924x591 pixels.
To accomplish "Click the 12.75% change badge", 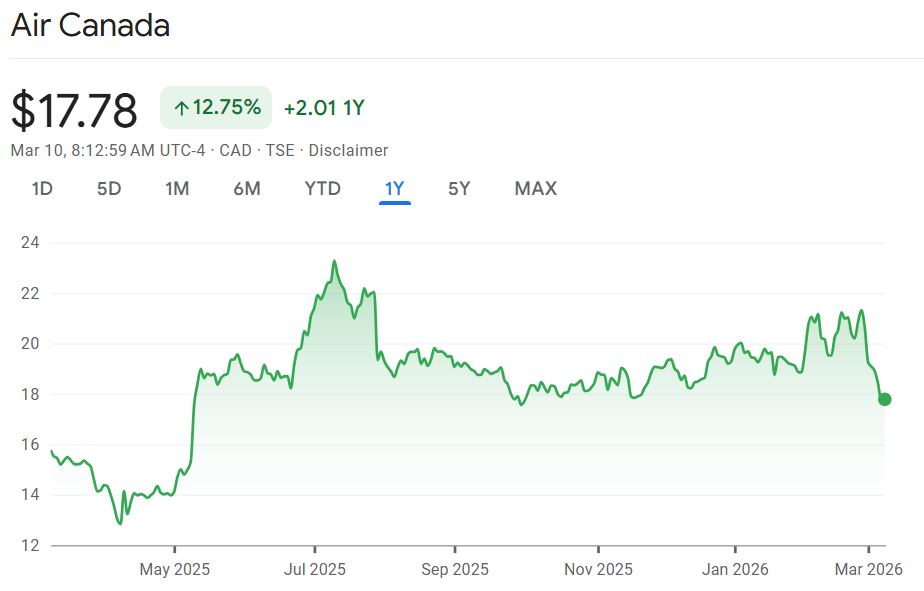I will [x=216, y=108].
